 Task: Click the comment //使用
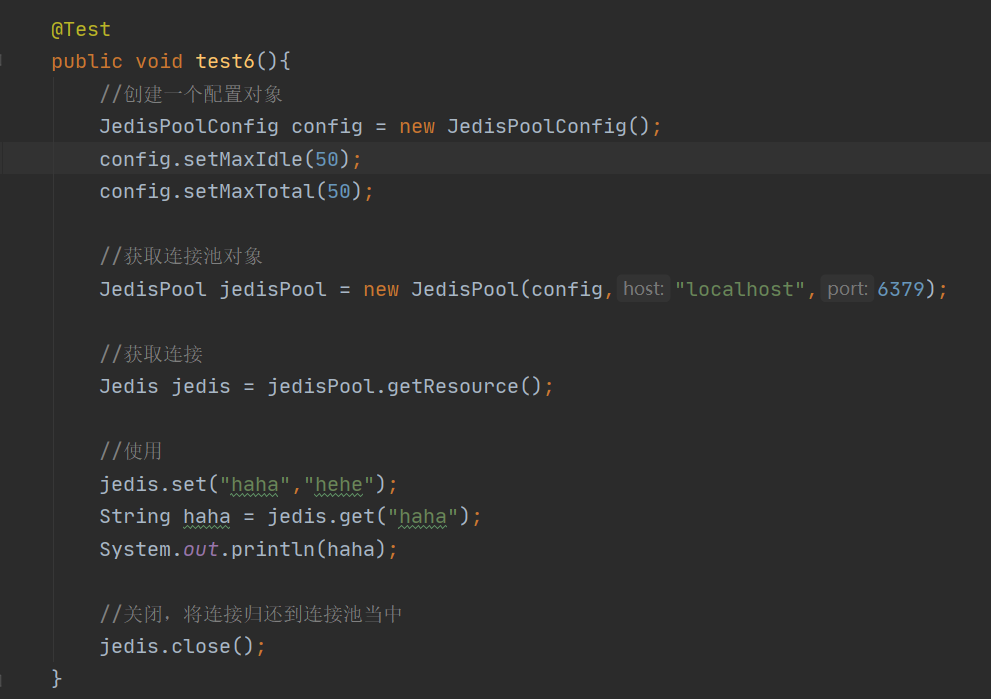click(x=131, y=451)
